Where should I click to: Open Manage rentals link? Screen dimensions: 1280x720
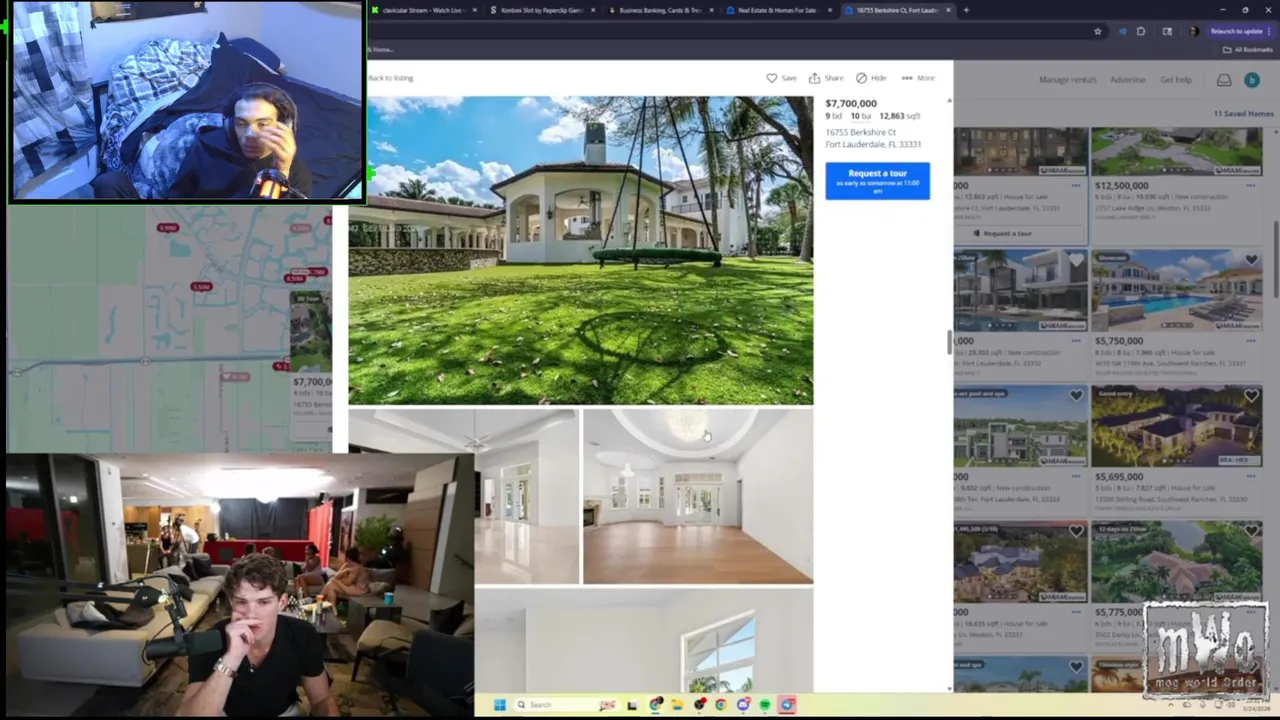tap(1067, 80)
